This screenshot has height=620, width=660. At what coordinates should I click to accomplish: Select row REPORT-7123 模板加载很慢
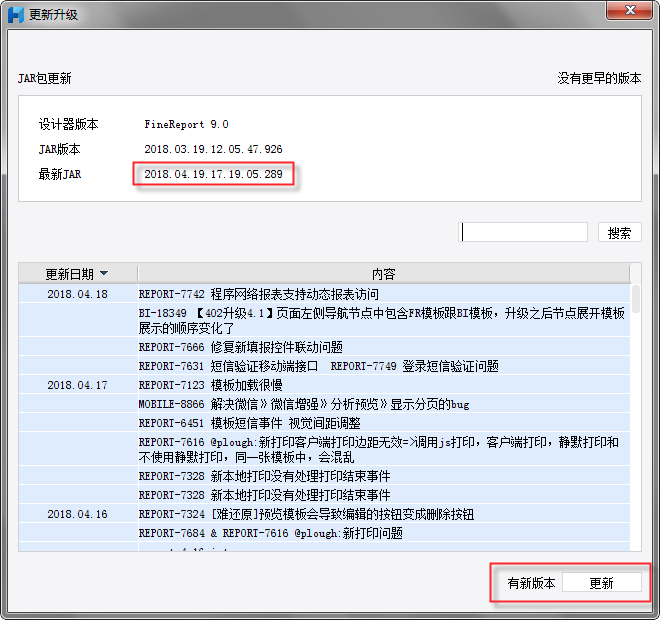383,385
